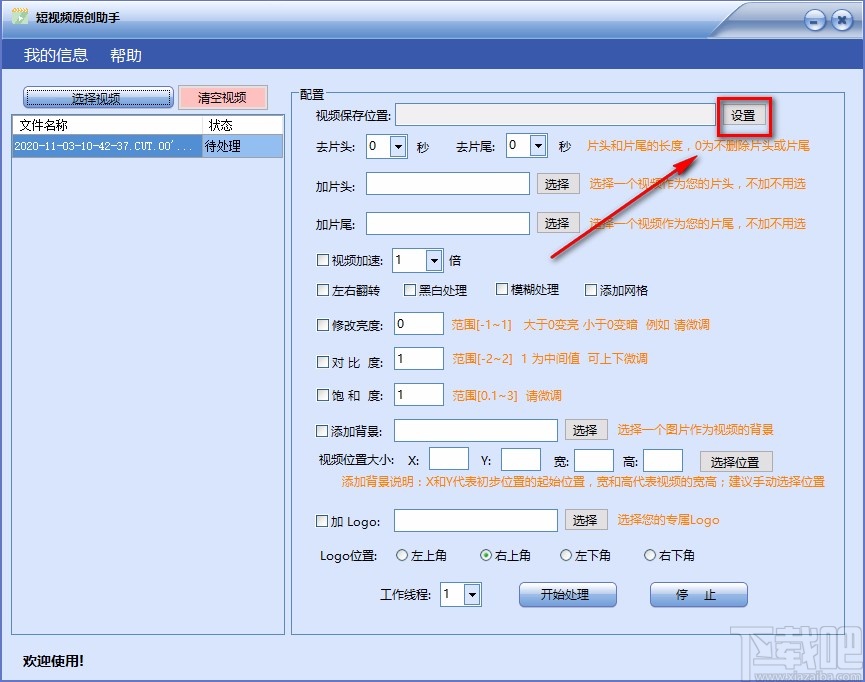The image size is (865, 682).
Task: Click the 停止 button
Action: [698, 594]
